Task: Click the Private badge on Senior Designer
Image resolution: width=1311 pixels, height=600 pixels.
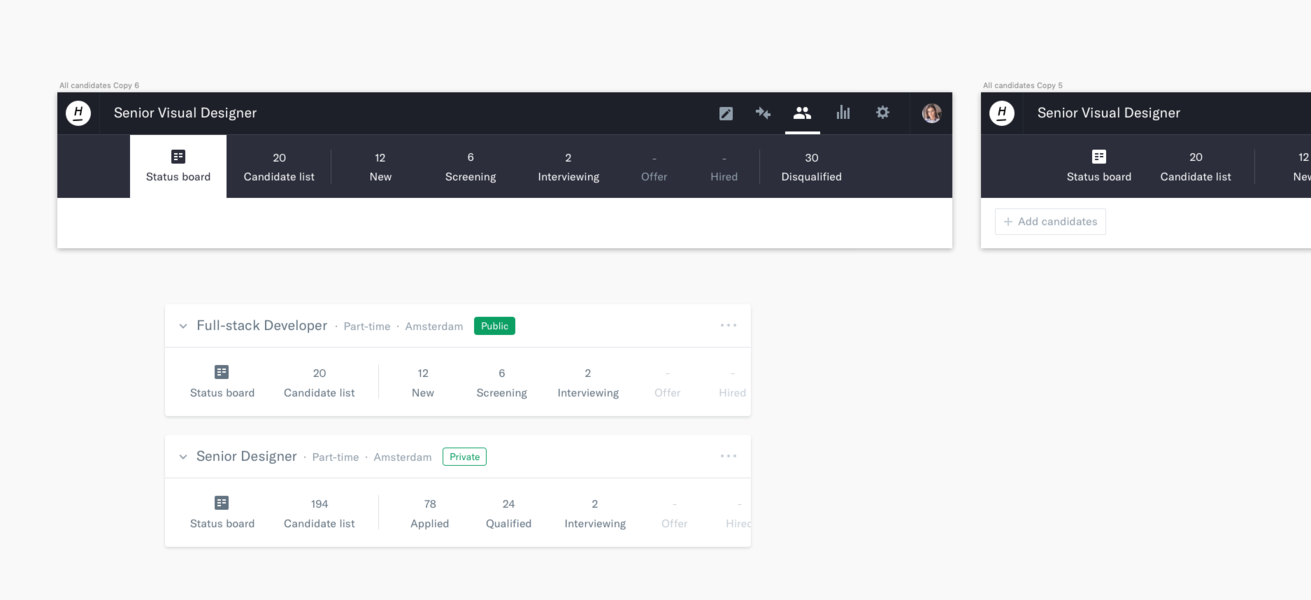Action: click(464, 457)
